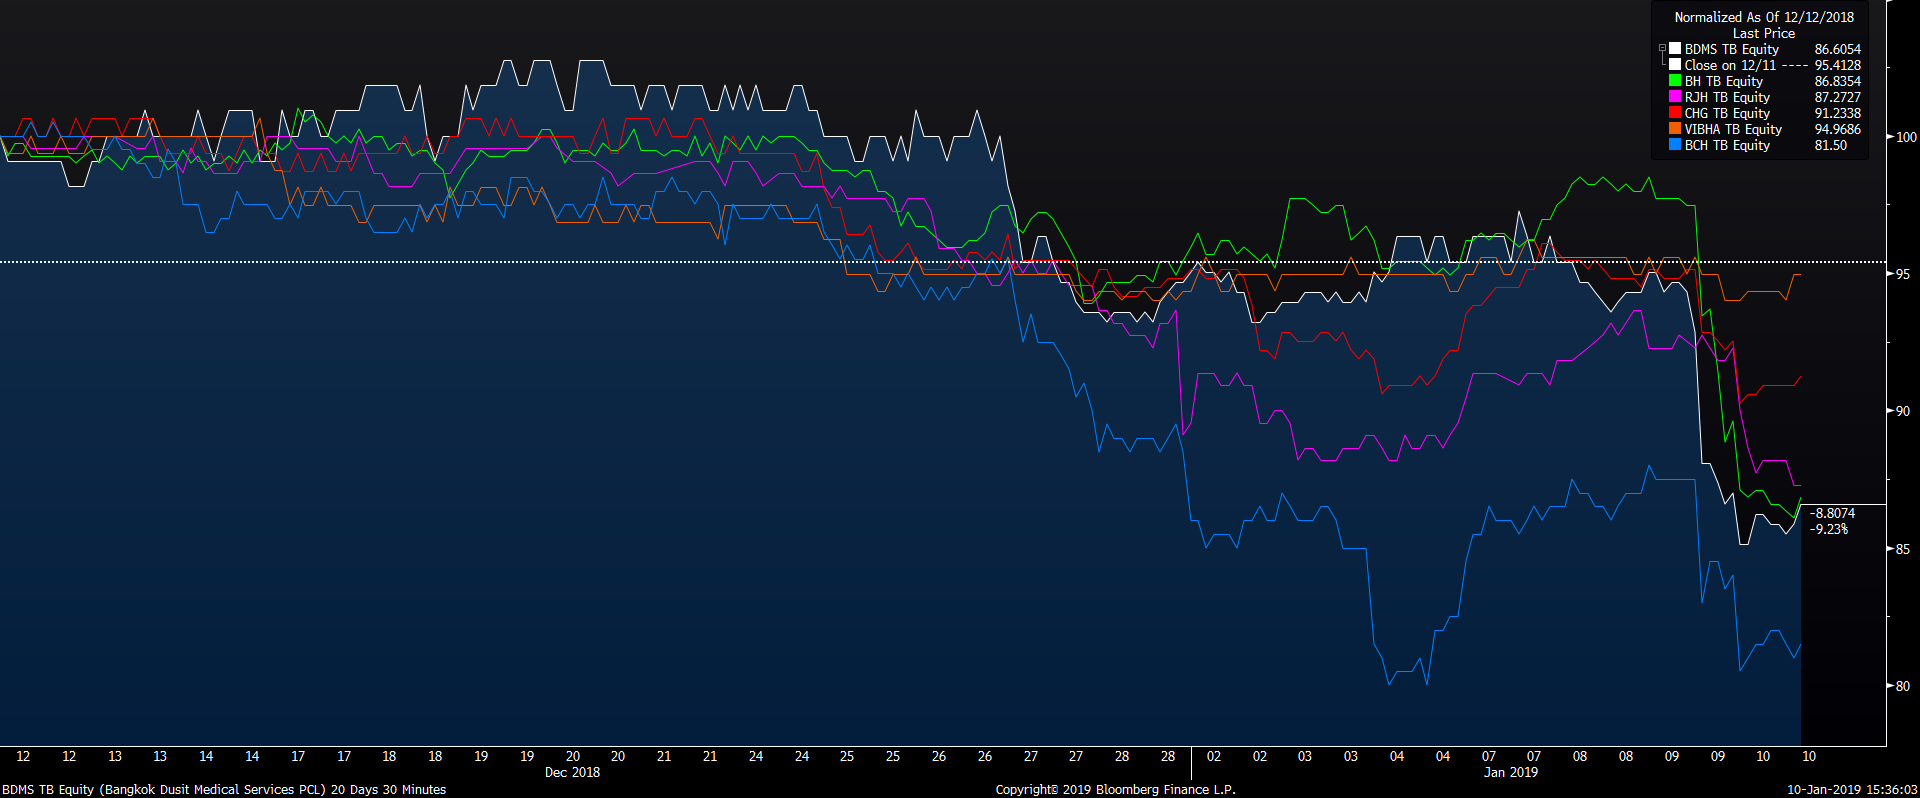Click the 90 y-axis tick label
The width and height of the screenshot is (1920, 798).
(x=1903, y=411)
